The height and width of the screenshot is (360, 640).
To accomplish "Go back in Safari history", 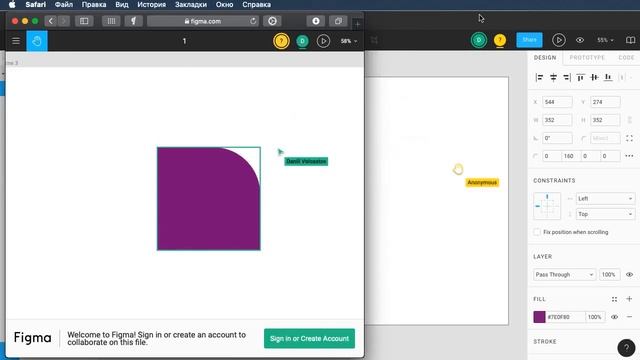I will (51, 21).
